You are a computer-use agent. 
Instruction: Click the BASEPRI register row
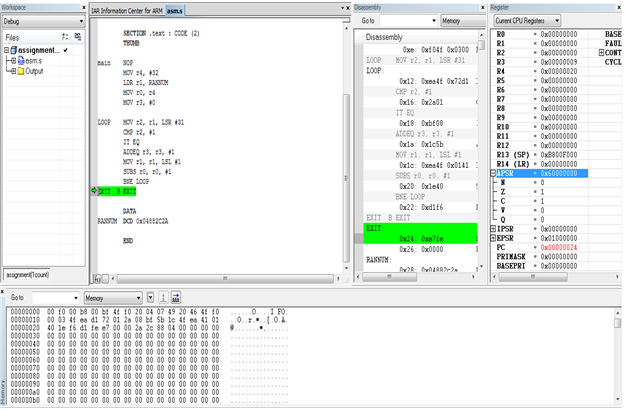coord(537,266)
